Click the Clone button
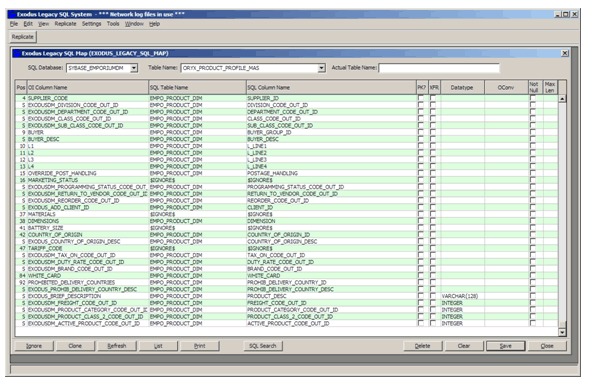 click(x=75, y=346)
